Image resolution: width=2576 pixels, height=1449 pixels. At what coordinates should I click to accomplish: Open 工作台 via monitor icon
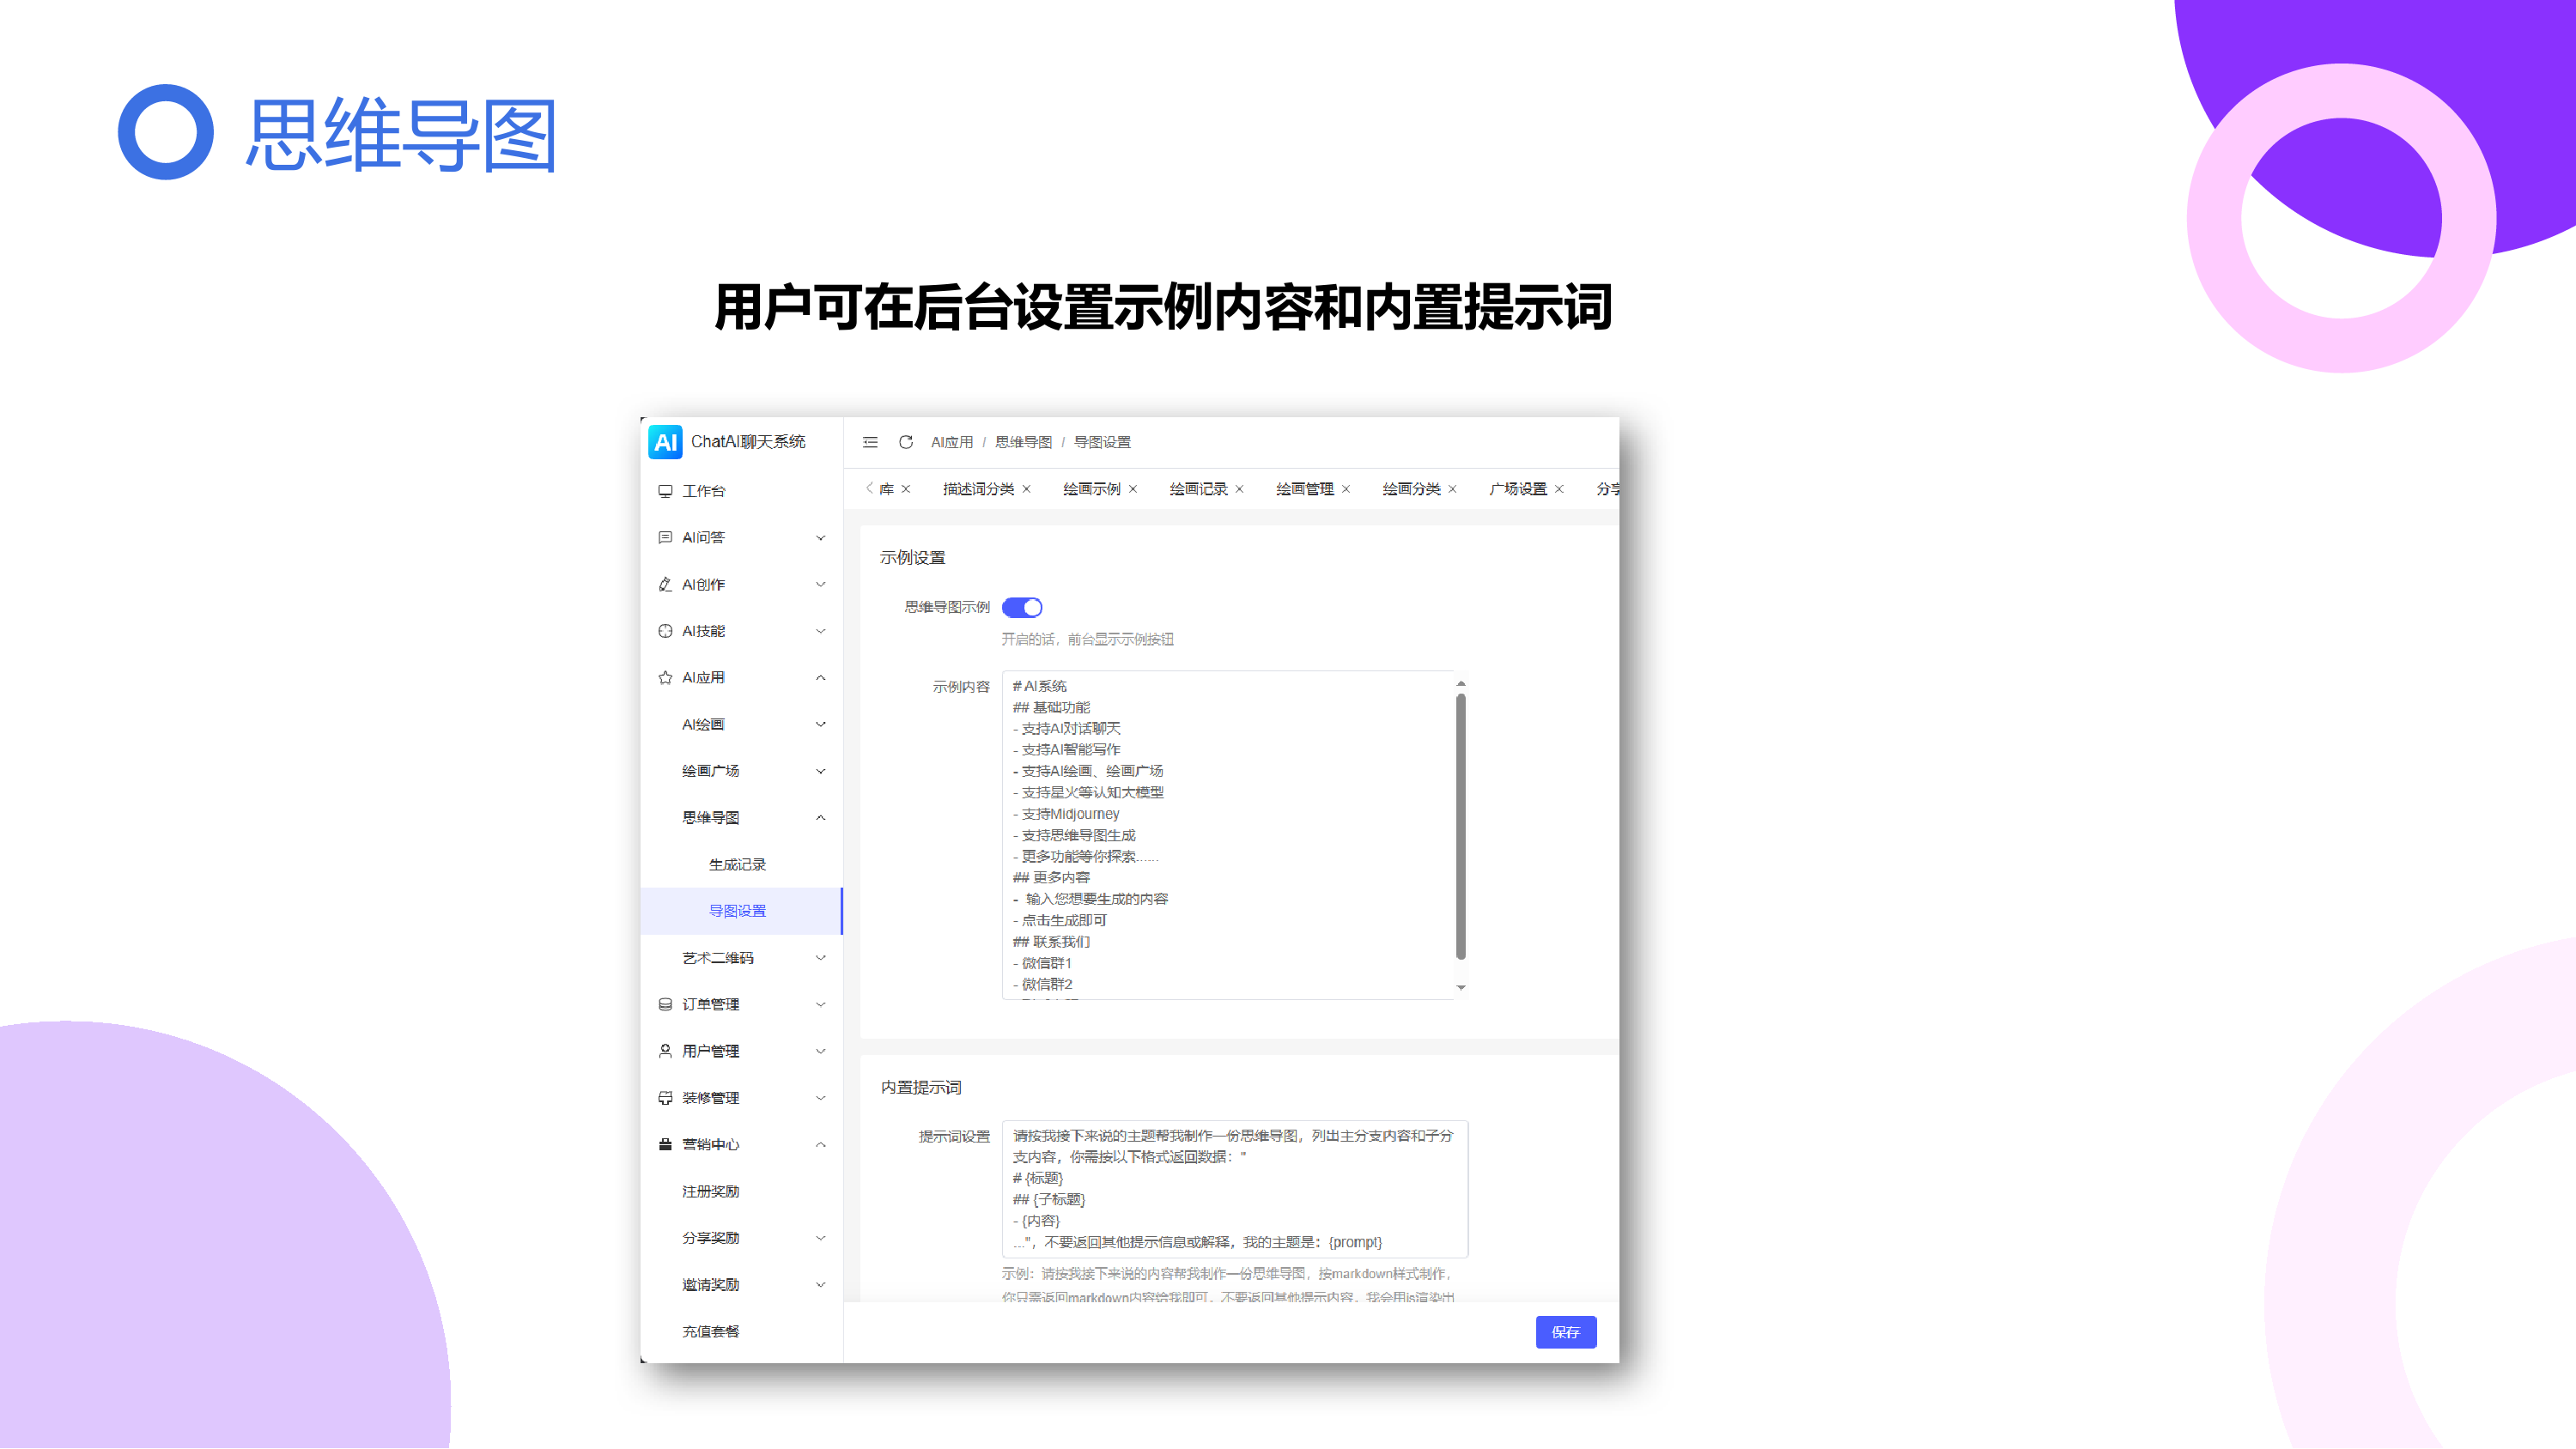pyautogui.click(x=665, y=491)
